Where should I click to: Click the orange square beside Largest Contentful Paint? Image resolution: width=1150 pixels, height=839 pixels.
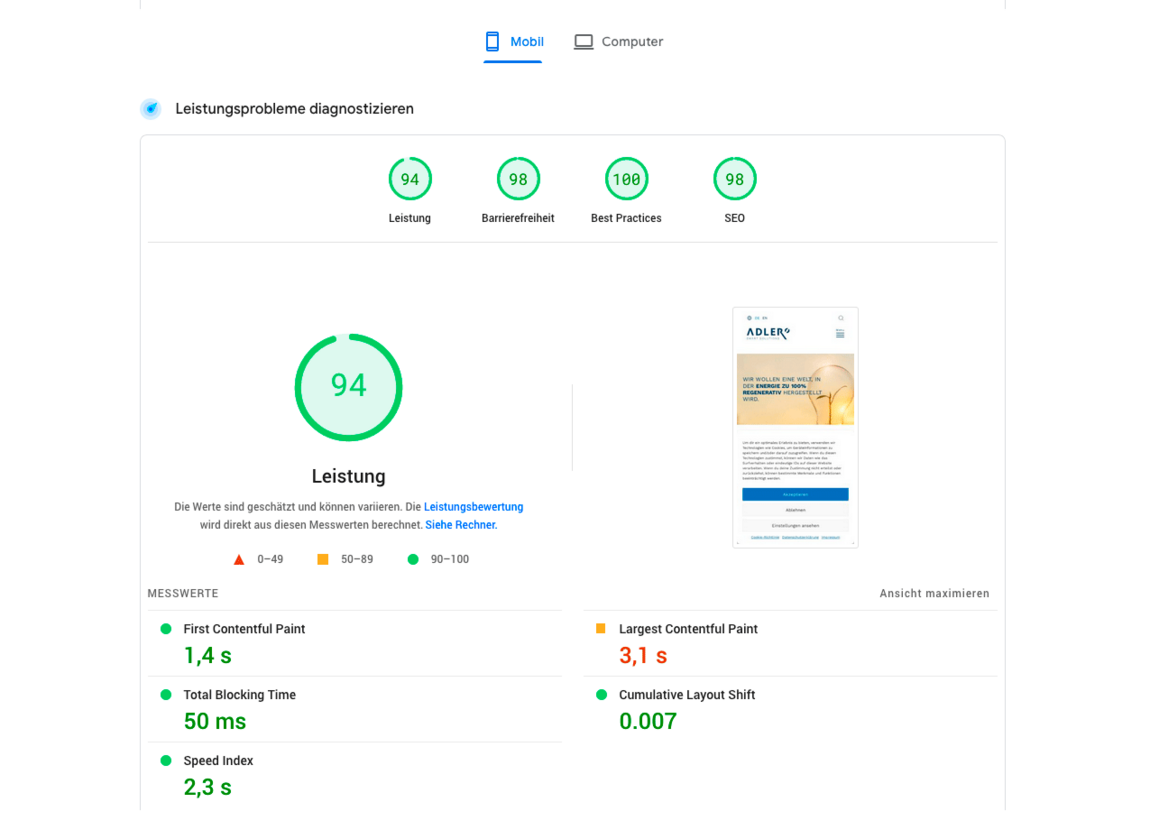pos(601,629)
